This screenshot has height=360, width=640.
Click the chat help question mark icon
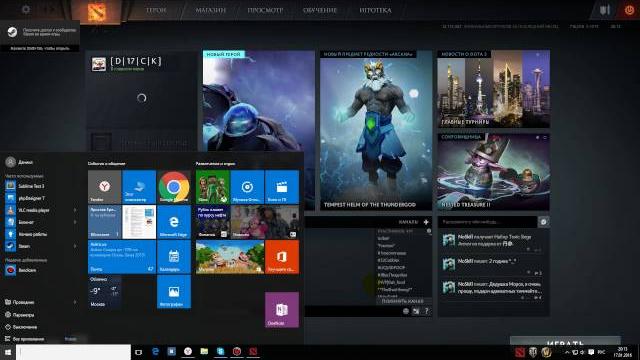(427, 311)
